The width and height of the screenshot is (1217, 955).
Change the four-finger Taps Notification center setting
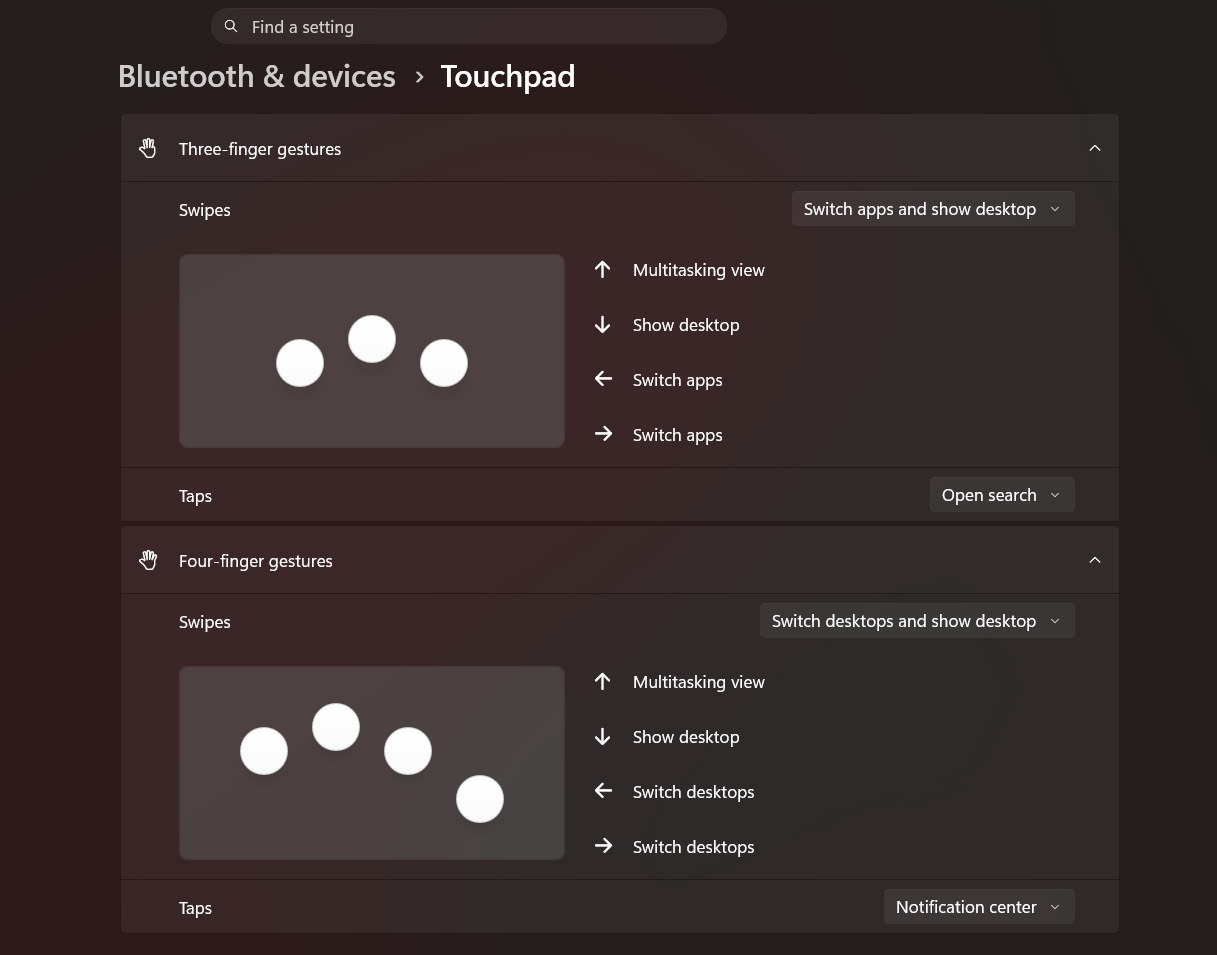978,906
